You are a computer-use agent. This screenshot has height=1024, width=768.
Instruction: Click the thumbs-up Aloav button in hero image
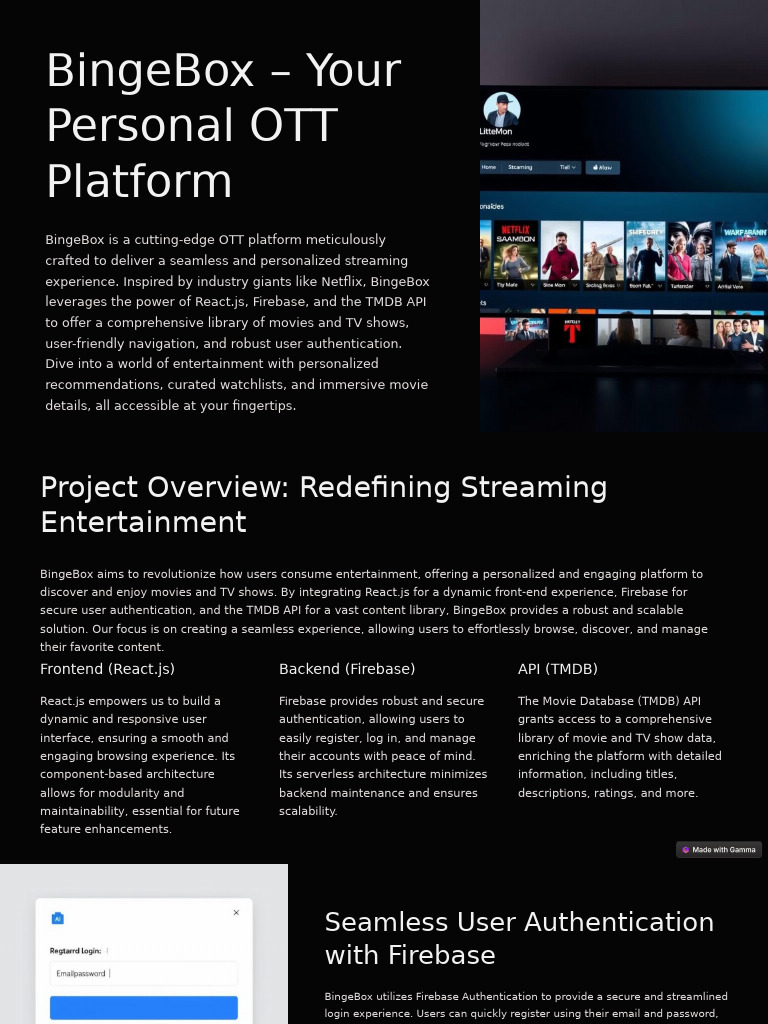coord(602,167)
